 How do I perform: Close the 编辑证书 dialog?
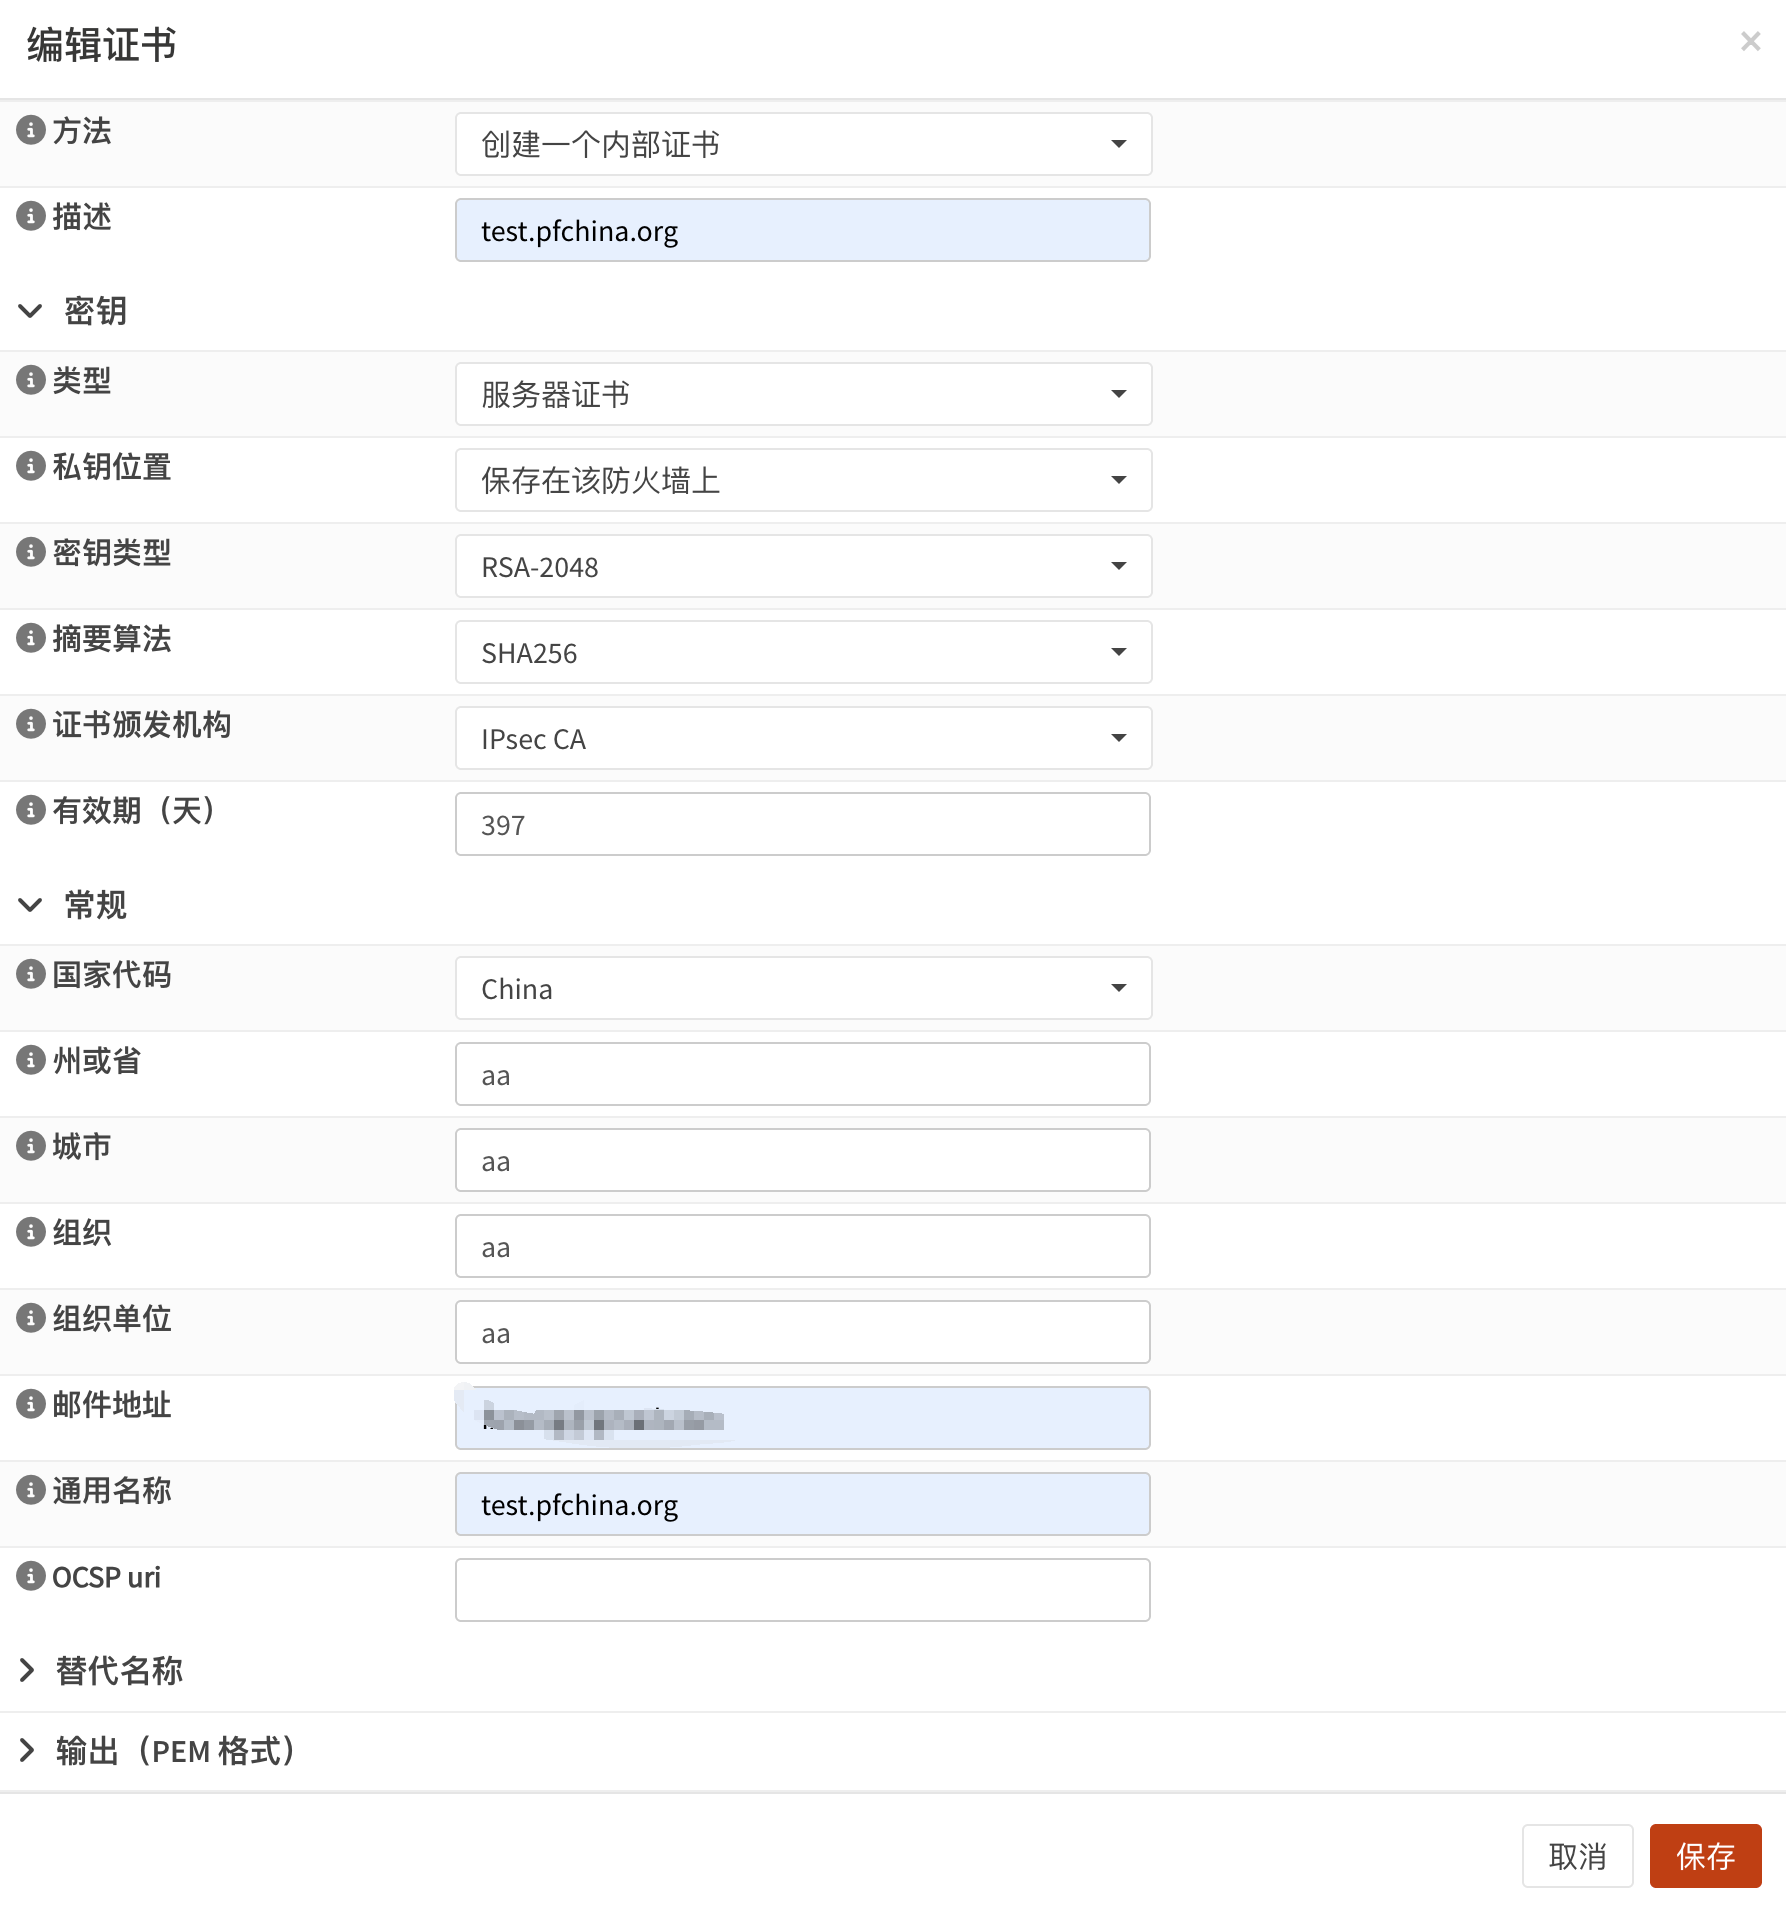pyautogui.click(x=1750, y=41)
